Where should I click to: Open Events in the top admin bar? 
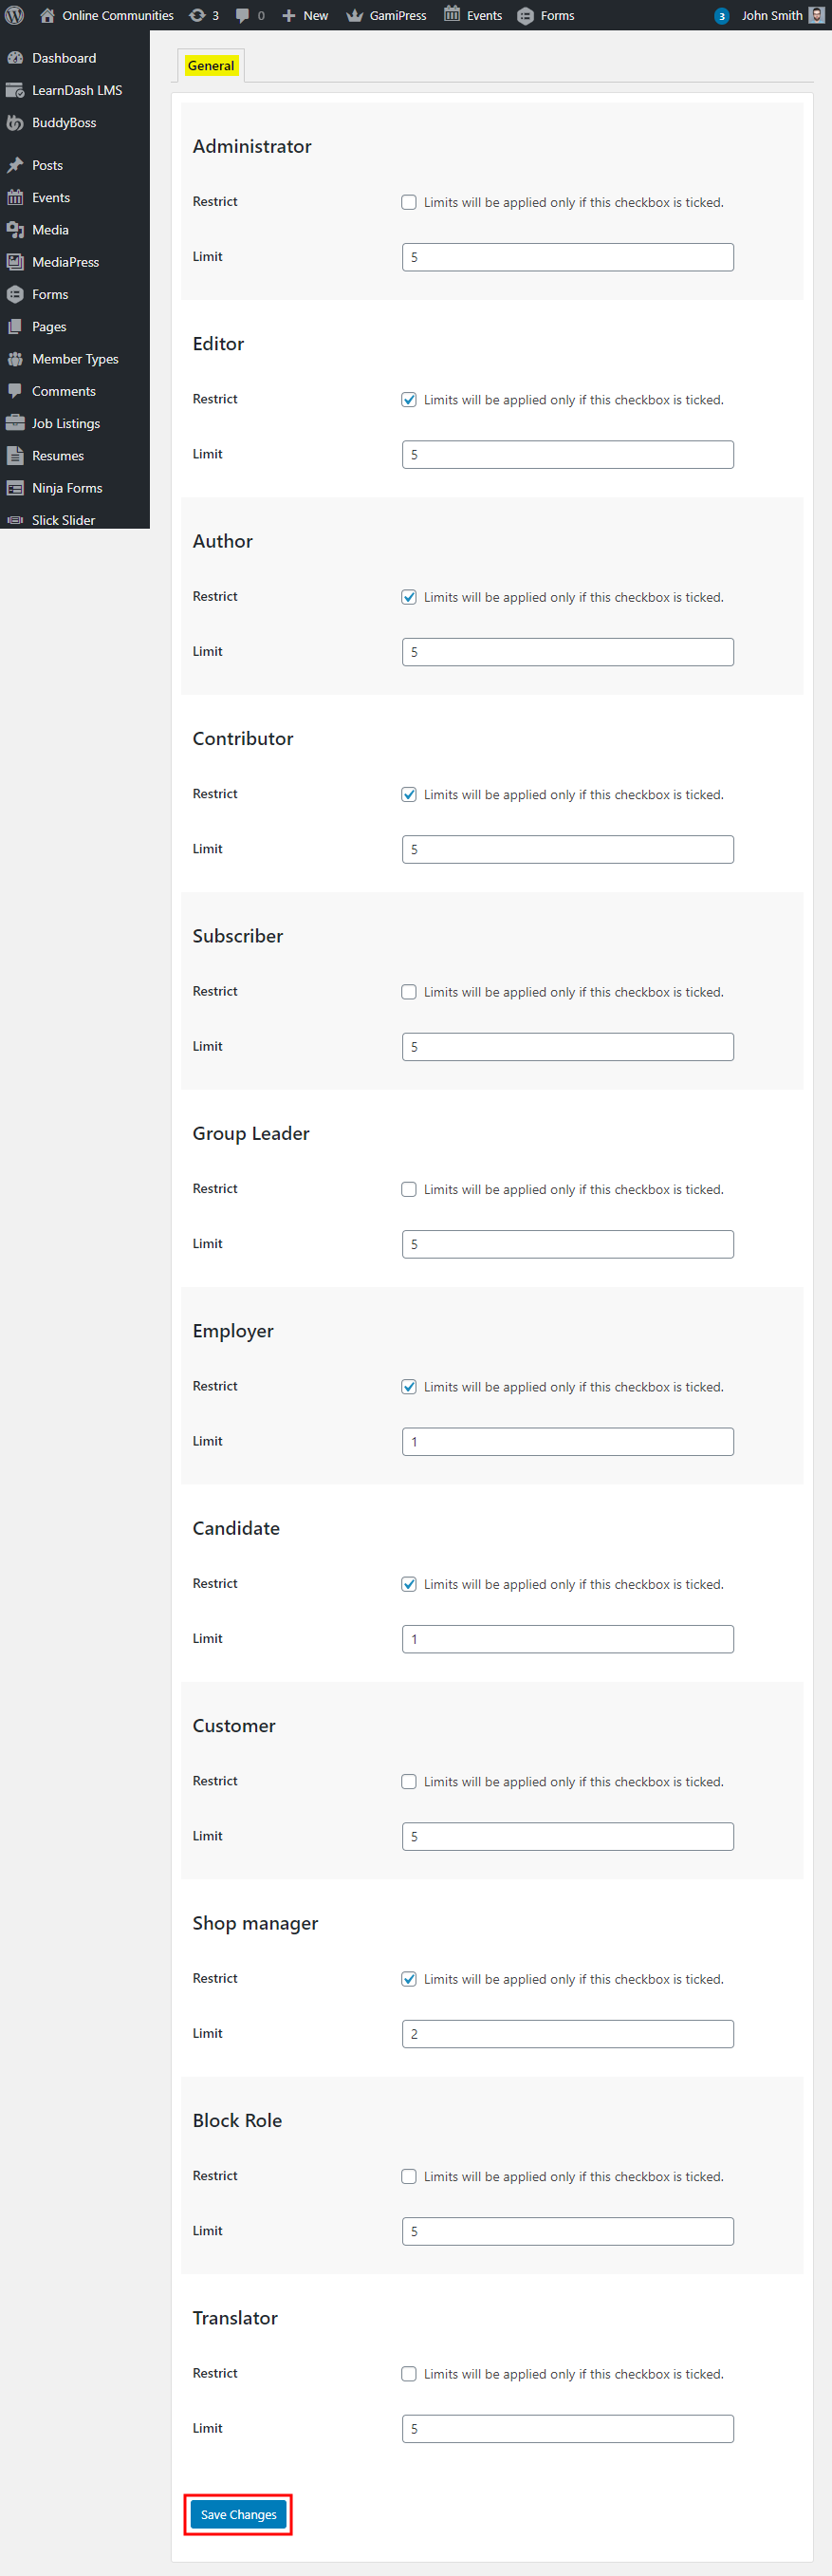[473, 15]
